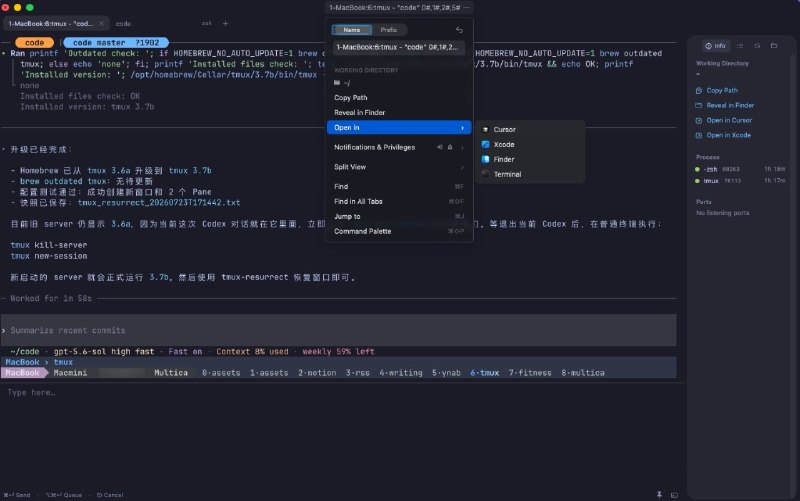The image size is (800, 501).
Task: Click the pin icon at bottom right
Action: pyautogui.click(x=659, y=495)
